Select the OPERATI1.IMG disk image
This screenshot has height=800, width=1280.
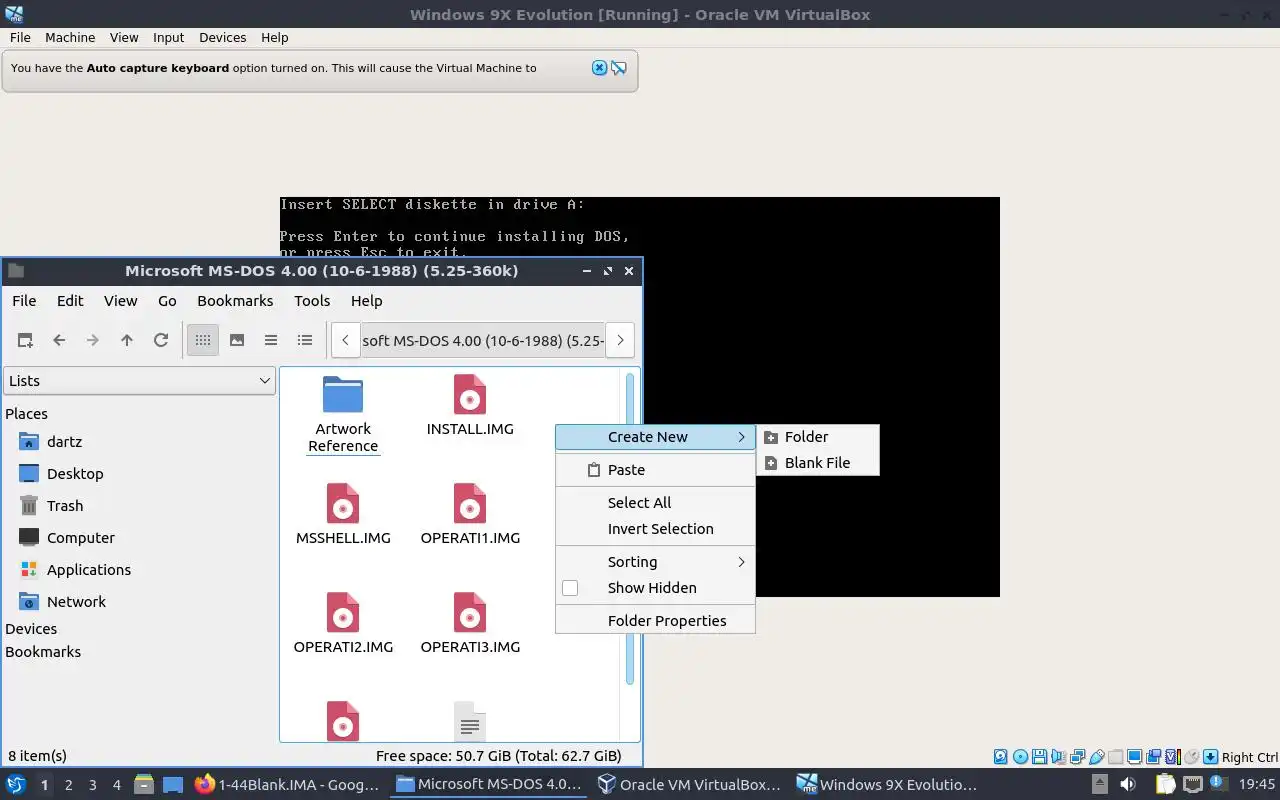(x=470, y=515)
